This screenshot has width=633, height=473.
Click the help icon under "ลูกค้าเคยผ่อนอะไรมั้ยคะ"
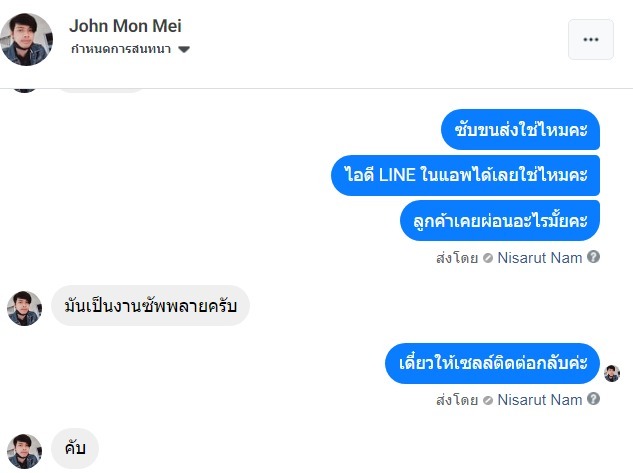(x=593, y=257)
